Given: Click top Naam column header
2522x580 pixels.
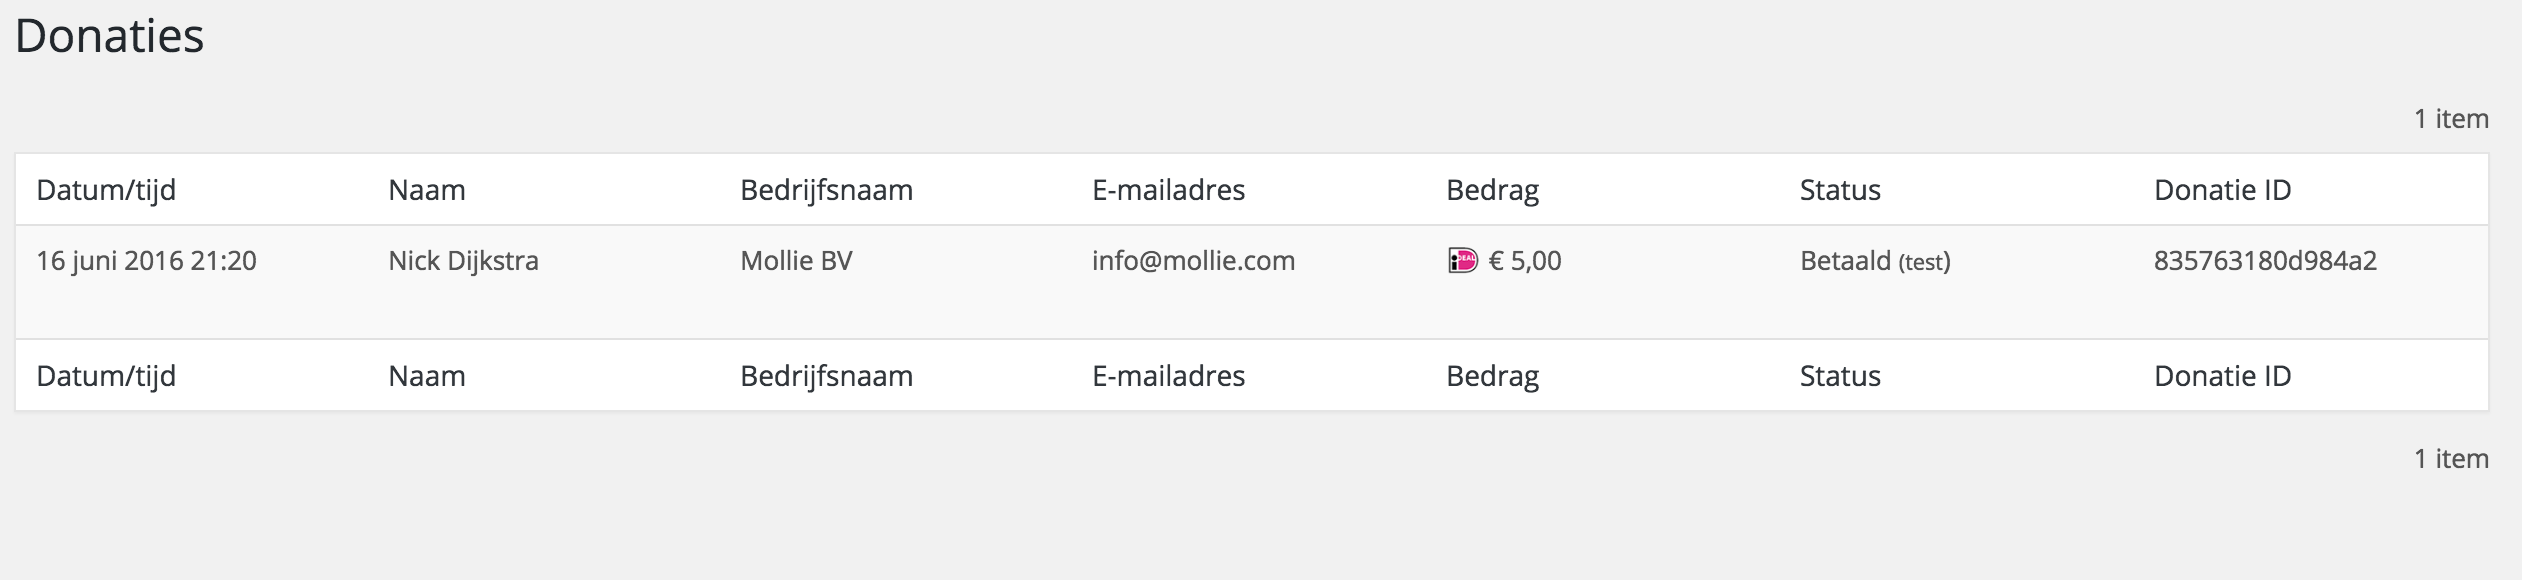Looking at the screenshot, I should pyautogui.click(x=427, y=190).
